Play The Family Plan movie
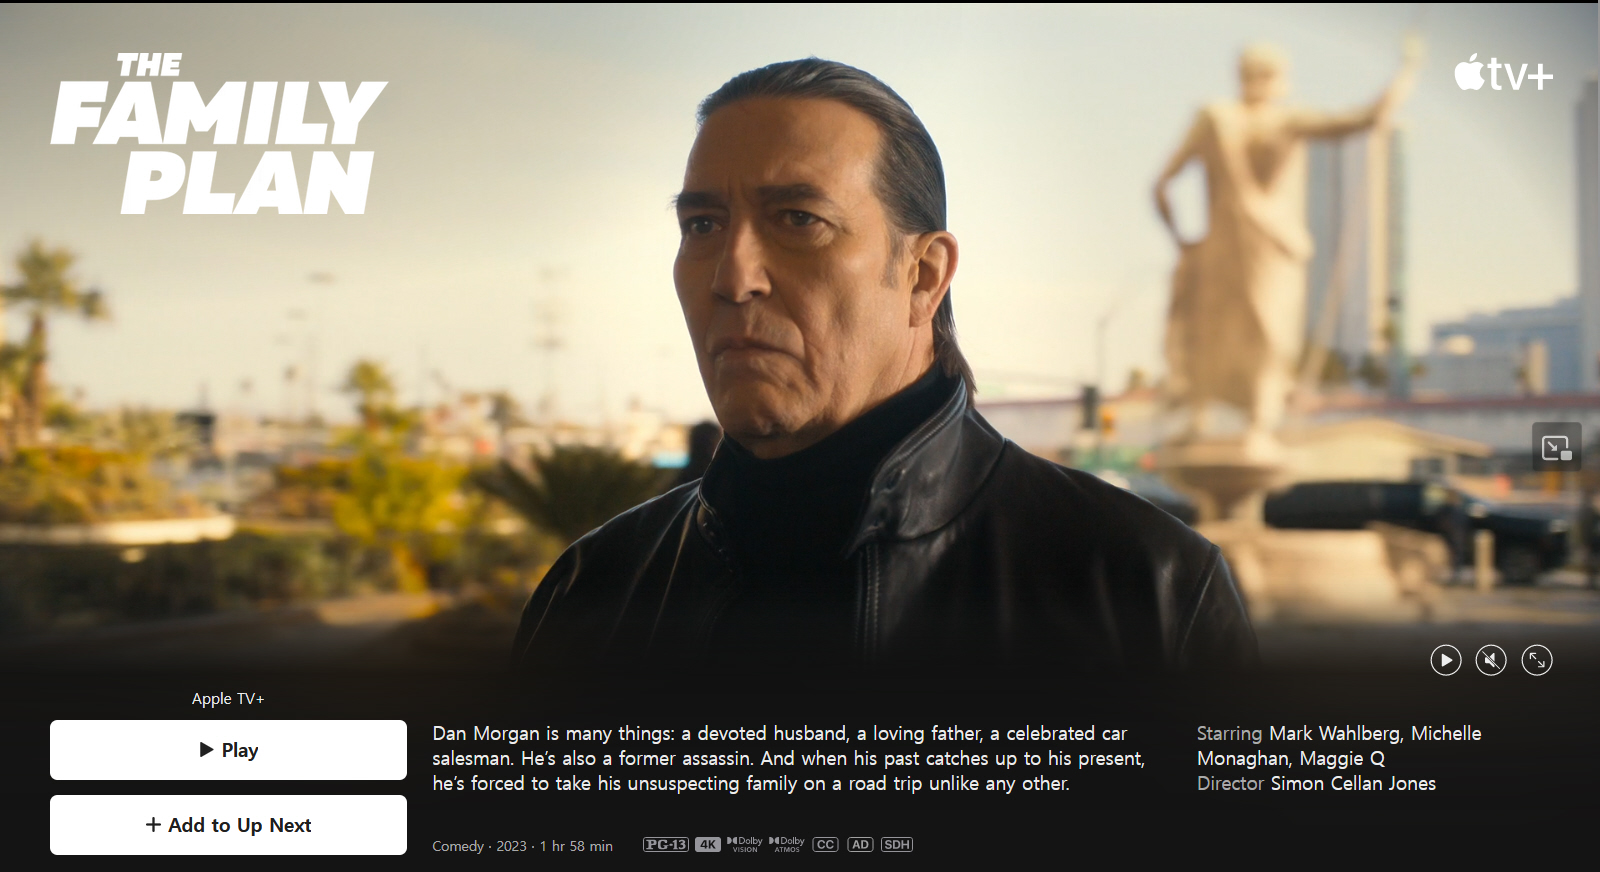Screen dimensions: 1600x872 click(x=228, y=750)
